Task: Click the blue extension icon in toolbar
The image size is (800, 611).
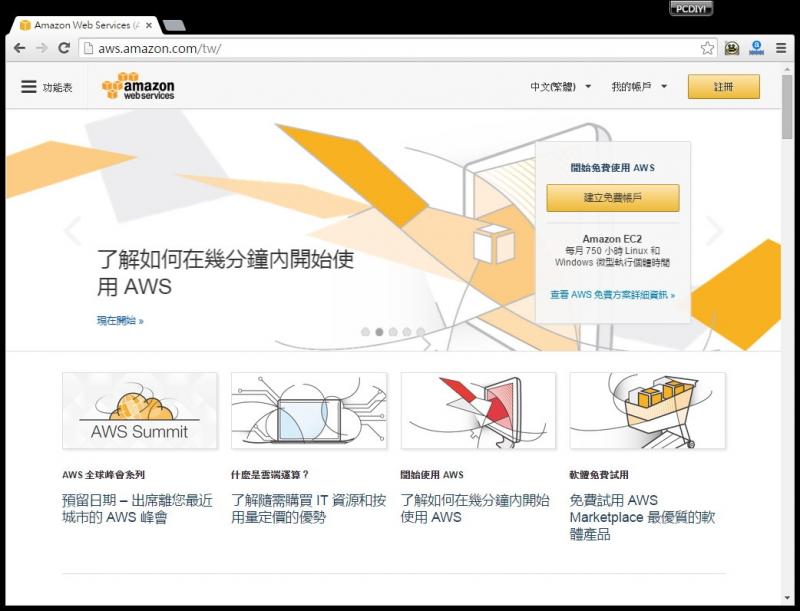Action: click(757, 48)
